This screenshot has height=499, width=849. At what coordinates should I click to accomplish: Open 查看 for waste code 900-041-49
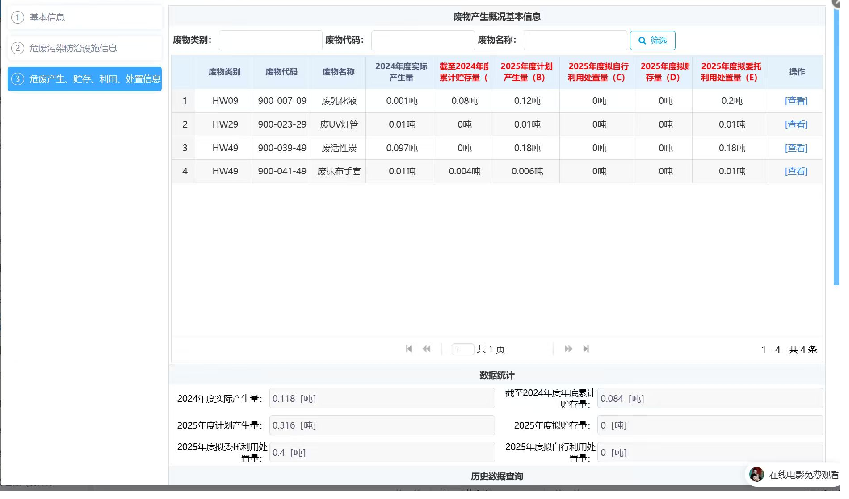coord(796,171)
